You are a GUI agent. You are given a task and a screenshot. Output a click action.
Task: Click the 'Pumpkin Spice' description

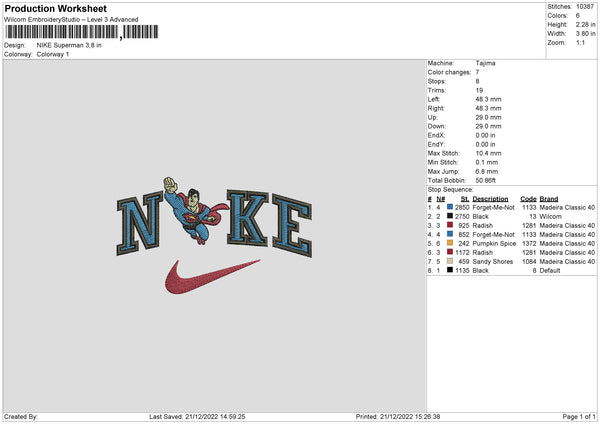tap(494, 243)
